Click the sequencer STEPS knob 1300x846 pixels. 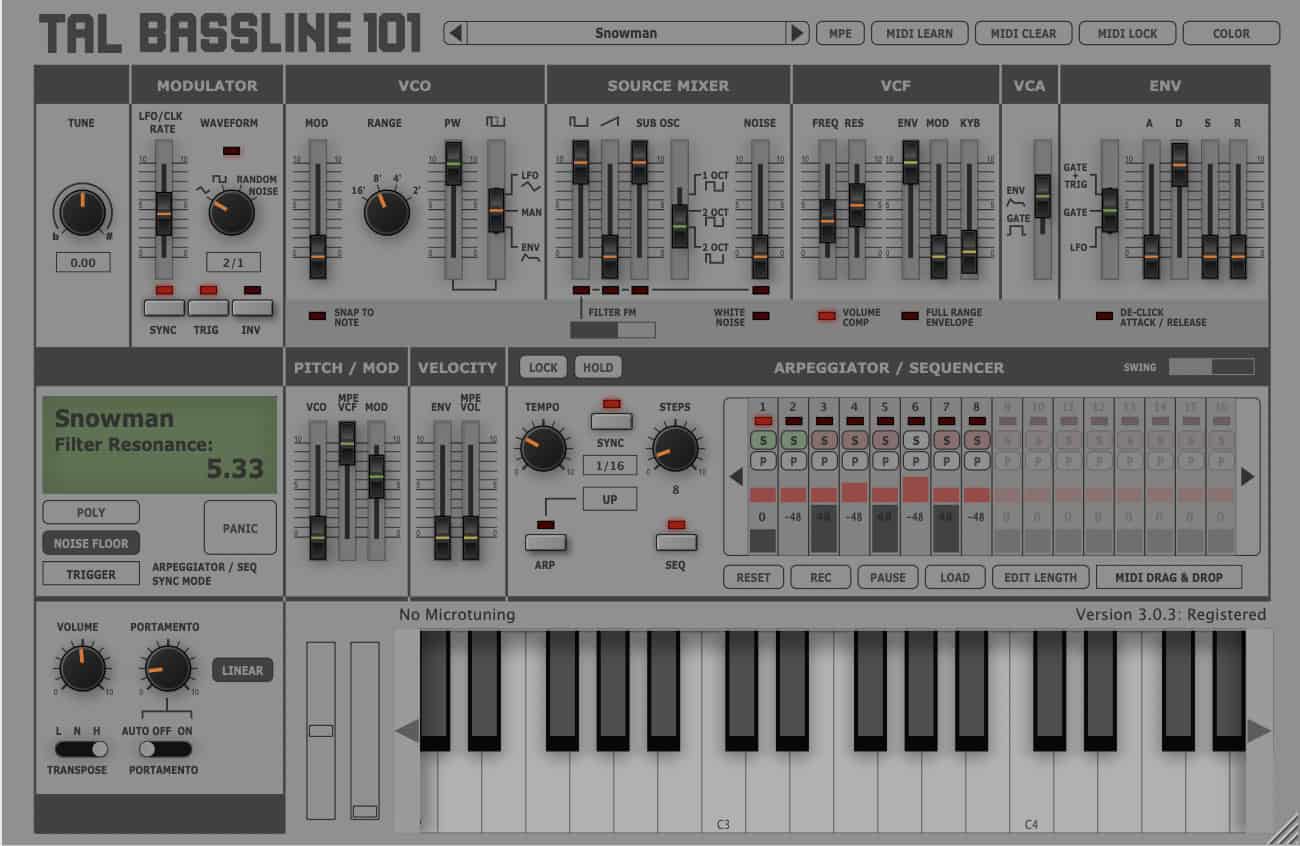point(676,449)
